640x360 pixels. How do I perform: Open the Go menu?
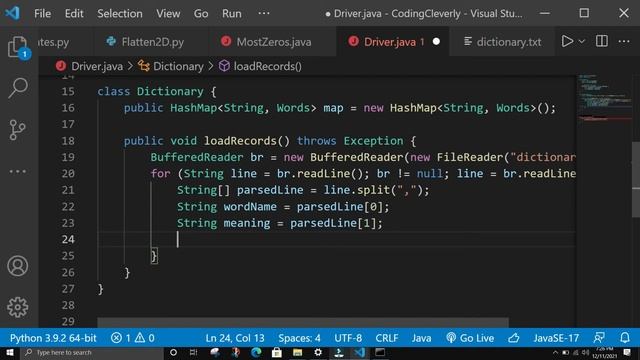pos(201,13)
